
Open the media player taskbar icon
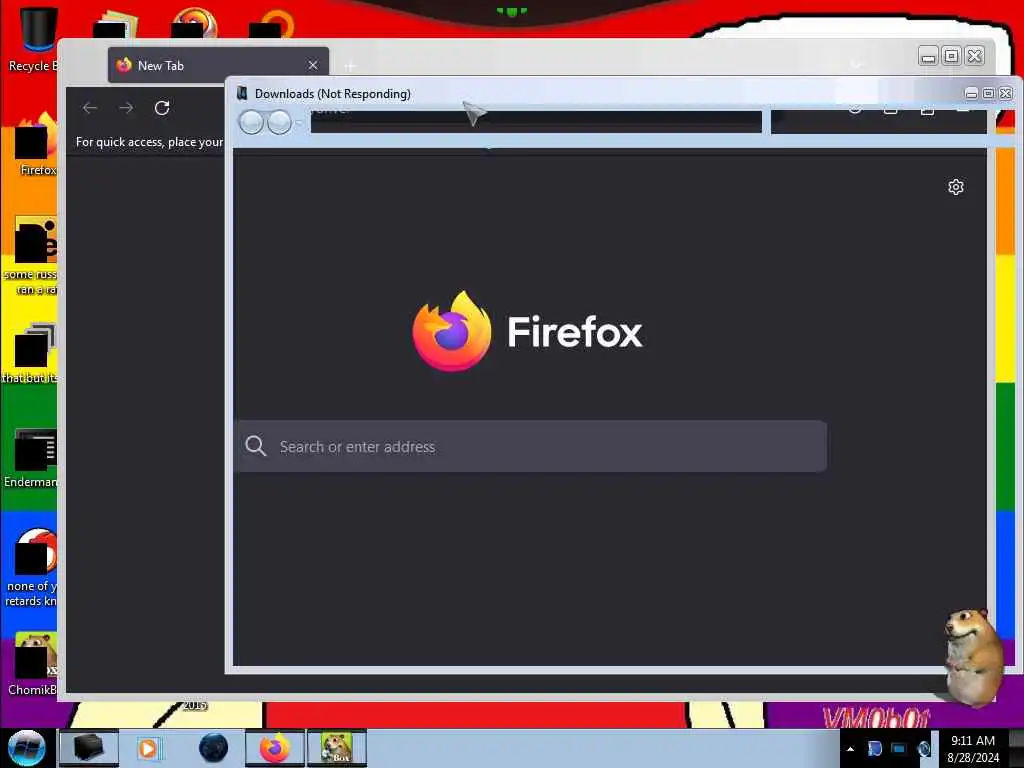click(x=148, y=748)
